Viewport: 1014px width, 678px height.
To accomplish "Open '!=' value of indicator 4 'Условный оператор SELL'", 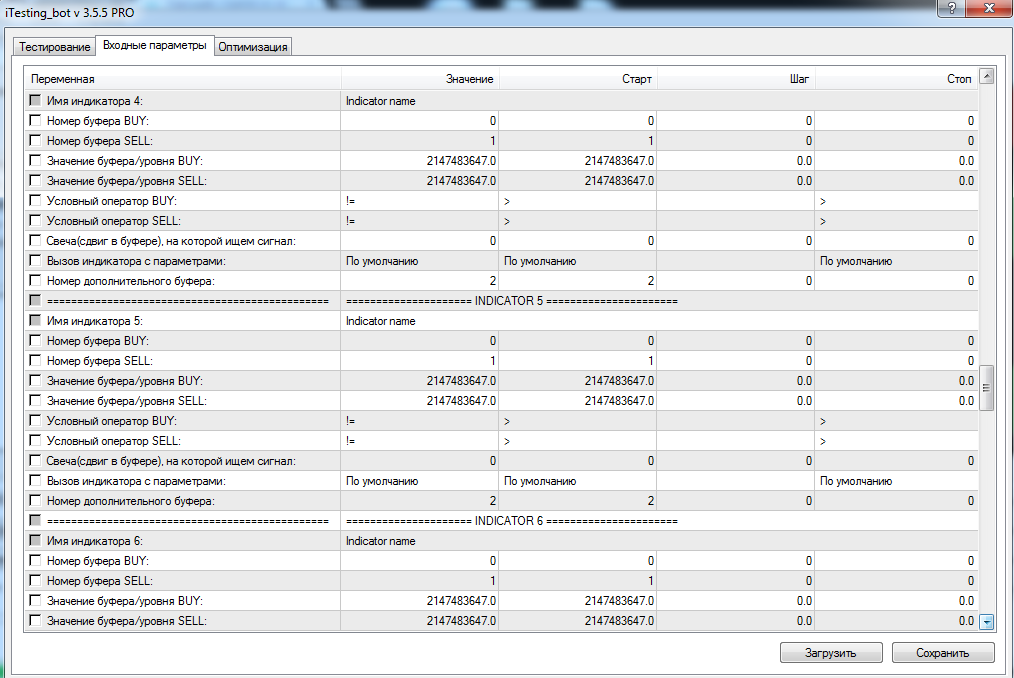I will pyautogui.click(x=351, y=221).
